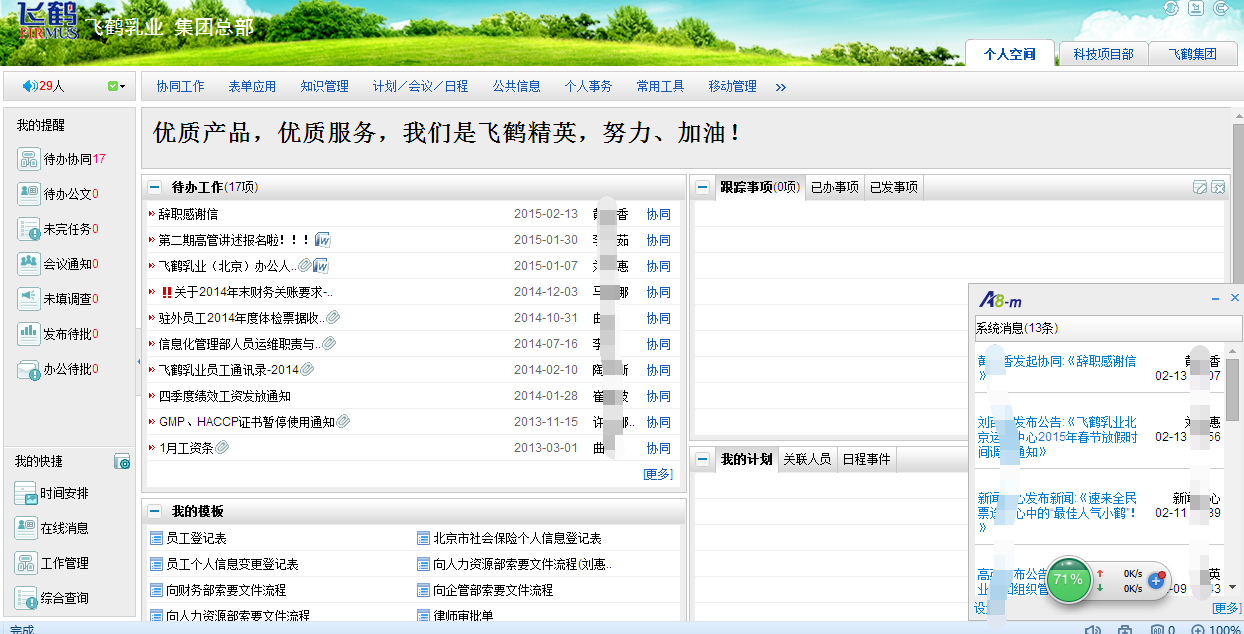Click 更多 link in A8-m popup
Viewport: 1244px width, 634px height.
click(1226, 608)
